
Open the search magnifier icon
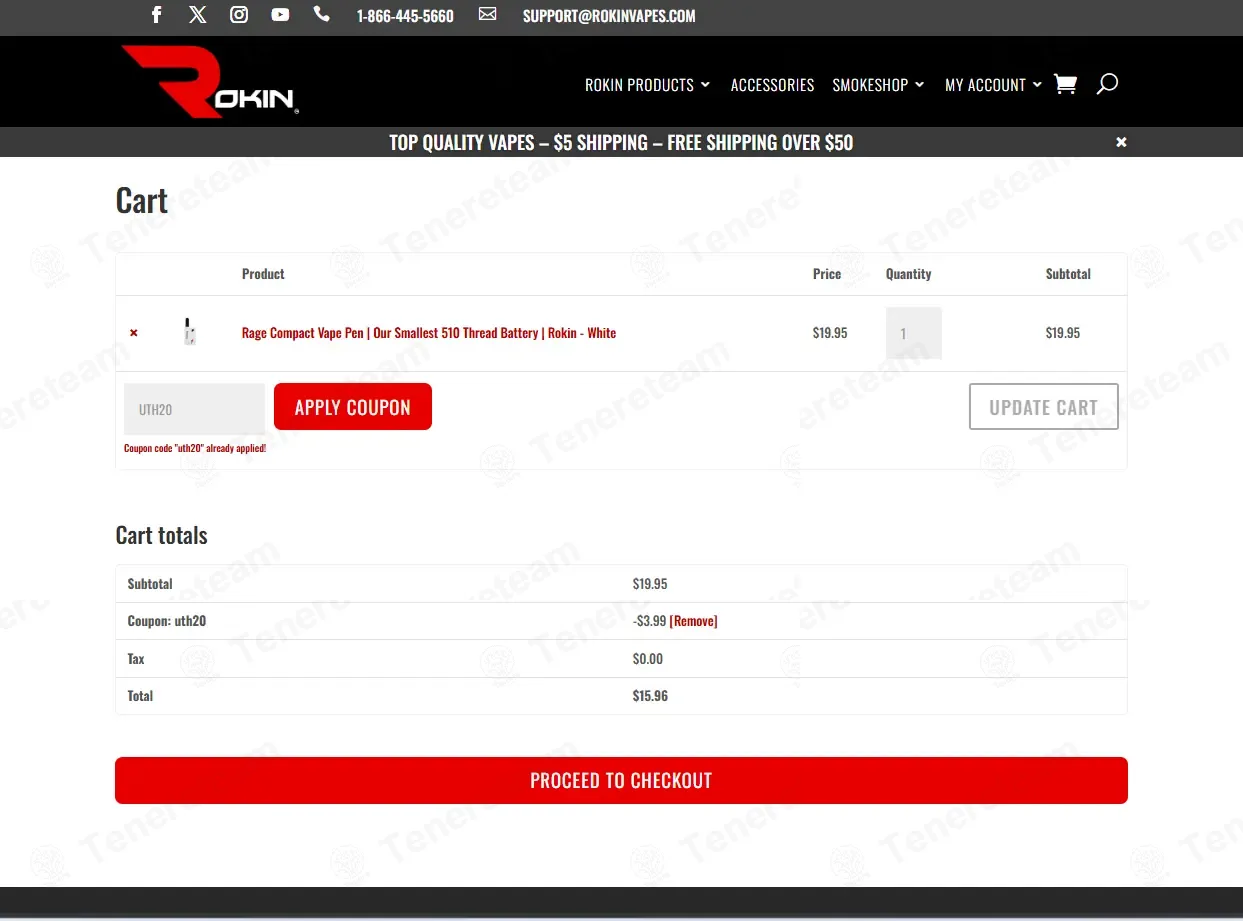(x=1107, y=84)
